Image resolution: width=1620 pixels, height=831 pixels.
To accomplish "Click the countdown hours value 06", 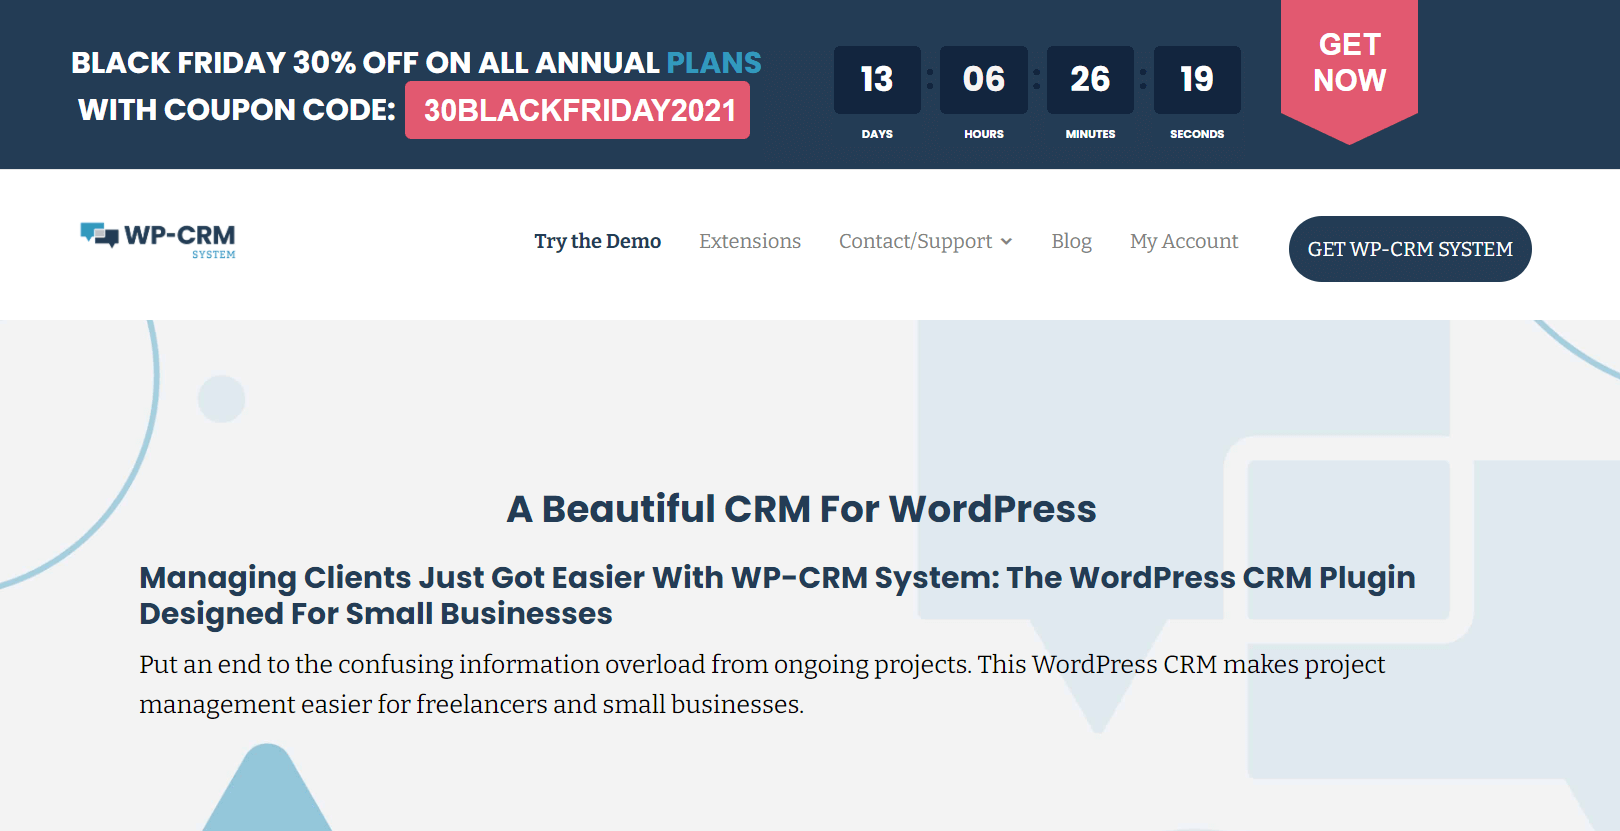I will (x=984, y=80).
